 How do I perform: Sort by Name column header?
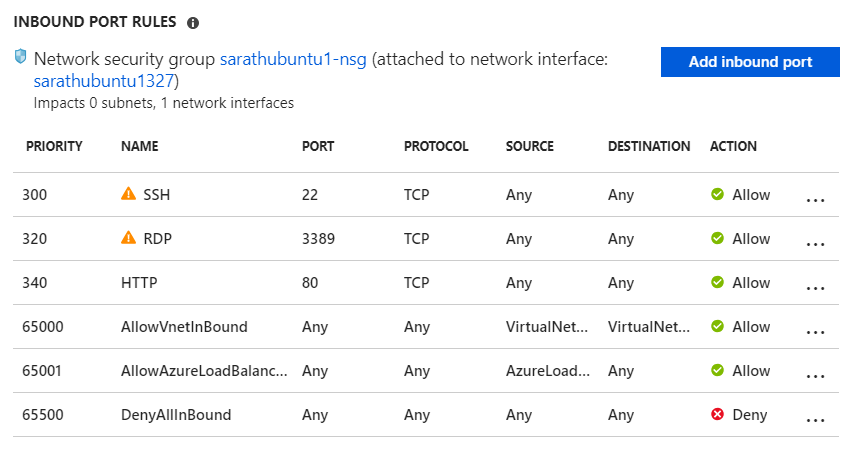point(139,146)
